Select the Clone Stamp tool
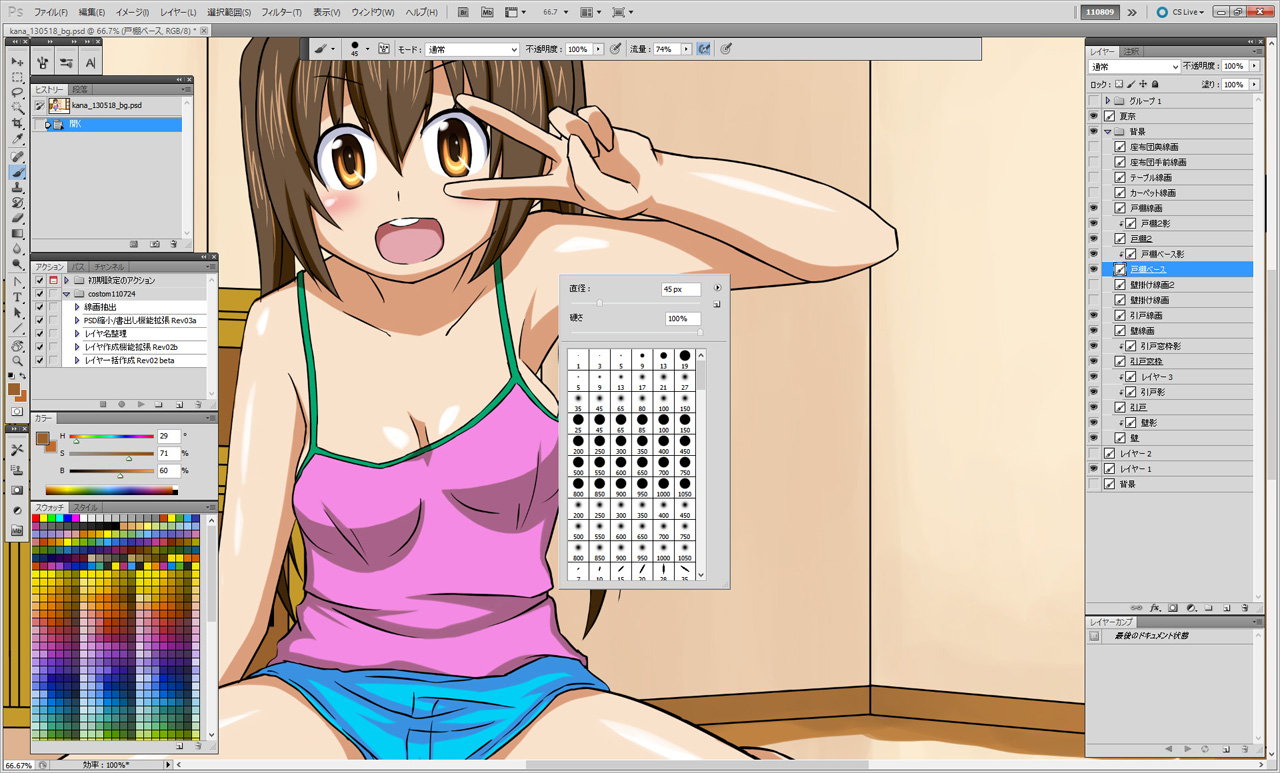This screenshot has width=1280, height=773. [17, 187]
